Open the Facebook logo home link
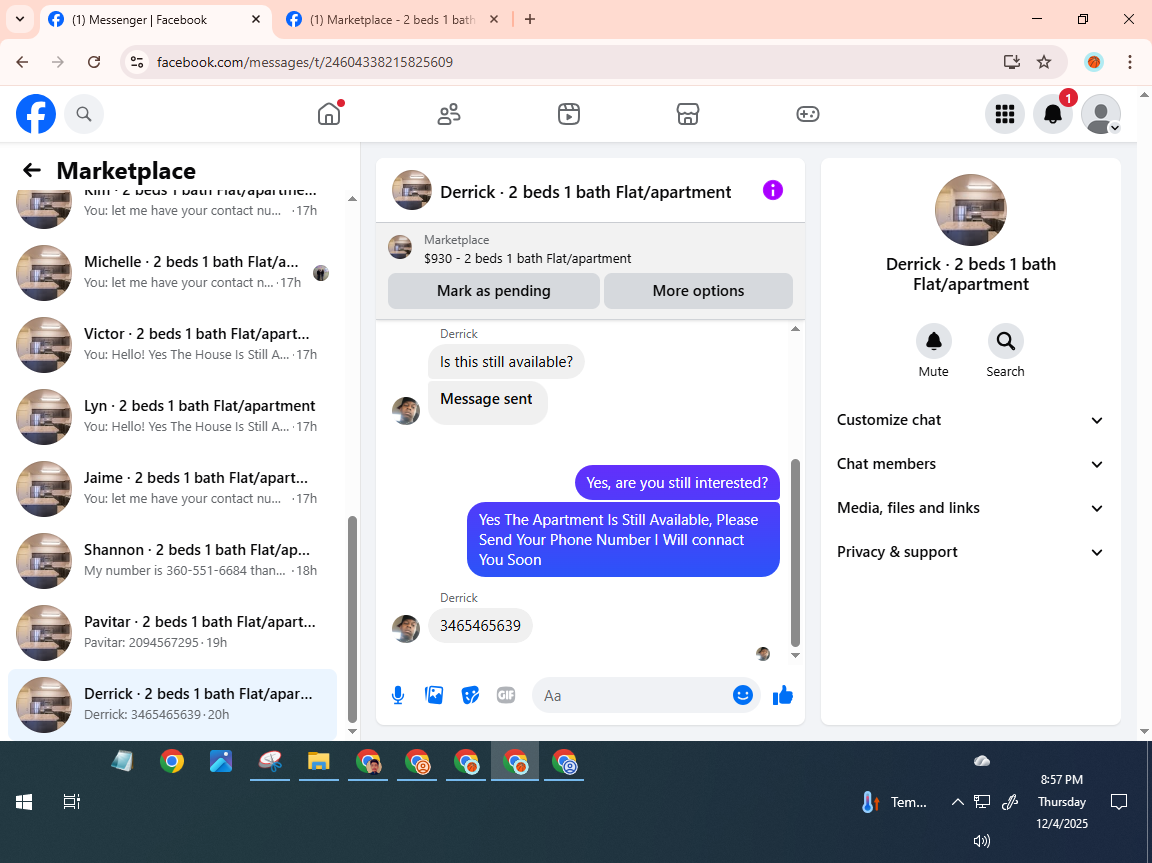The height and width of the screenshot is (863, 1152). click(x=36, y=114)
